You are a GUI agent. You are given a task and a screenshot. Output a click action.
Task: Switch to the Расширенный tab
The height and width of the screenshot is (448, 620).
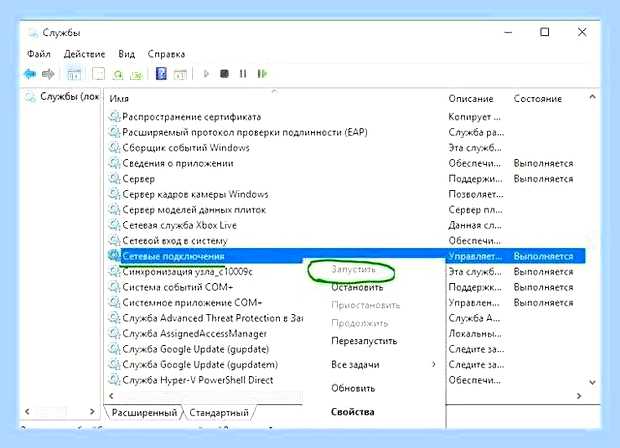point(144,413)
